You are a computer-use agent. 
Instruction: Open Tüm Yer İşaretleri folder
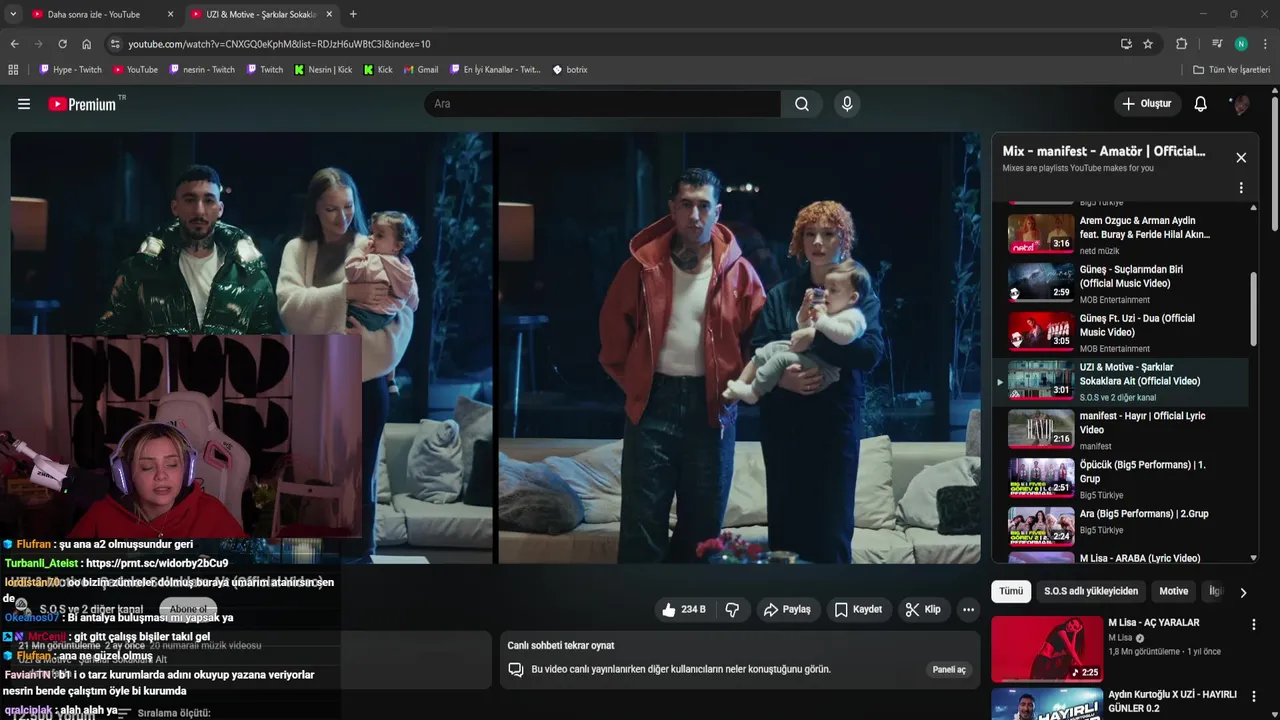click(x=1232, y=70)
